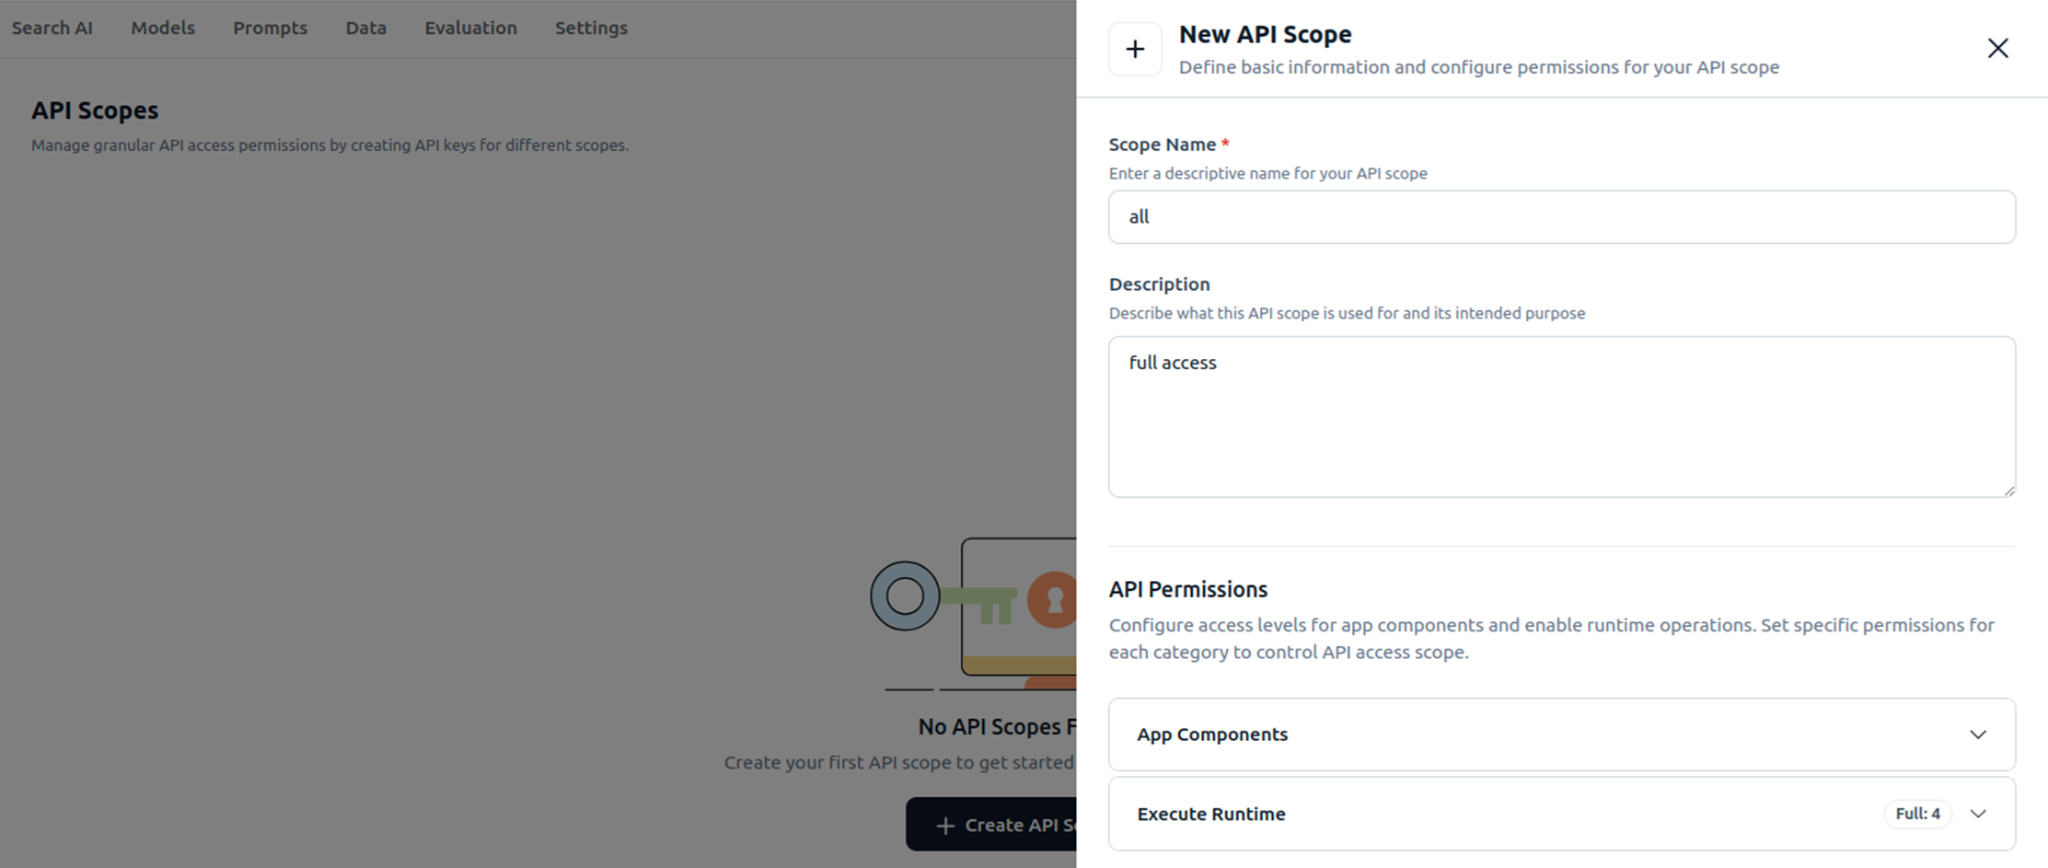Go to the Models tab
Viewport: 2048px width, 868px height.
click(x=163, y=28)
